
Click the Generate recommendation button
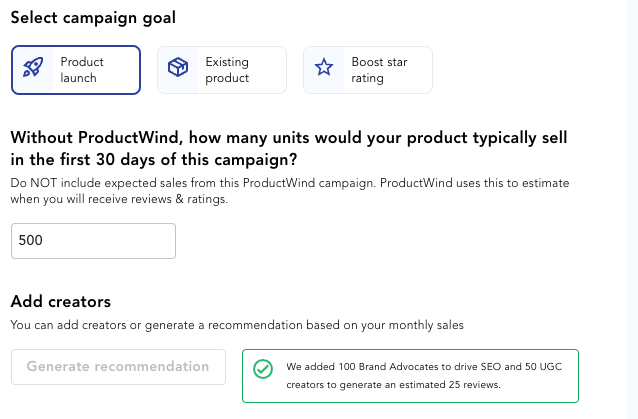(118, 367)
